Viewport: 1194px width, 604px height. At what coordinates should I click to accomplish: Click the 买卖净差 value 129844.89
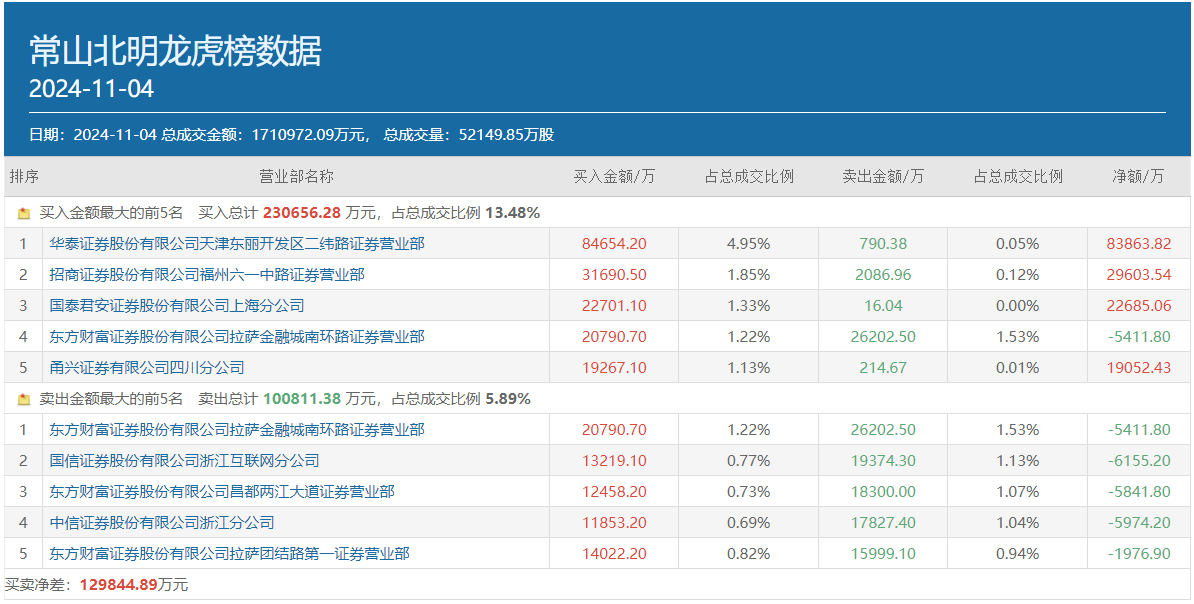118,585
